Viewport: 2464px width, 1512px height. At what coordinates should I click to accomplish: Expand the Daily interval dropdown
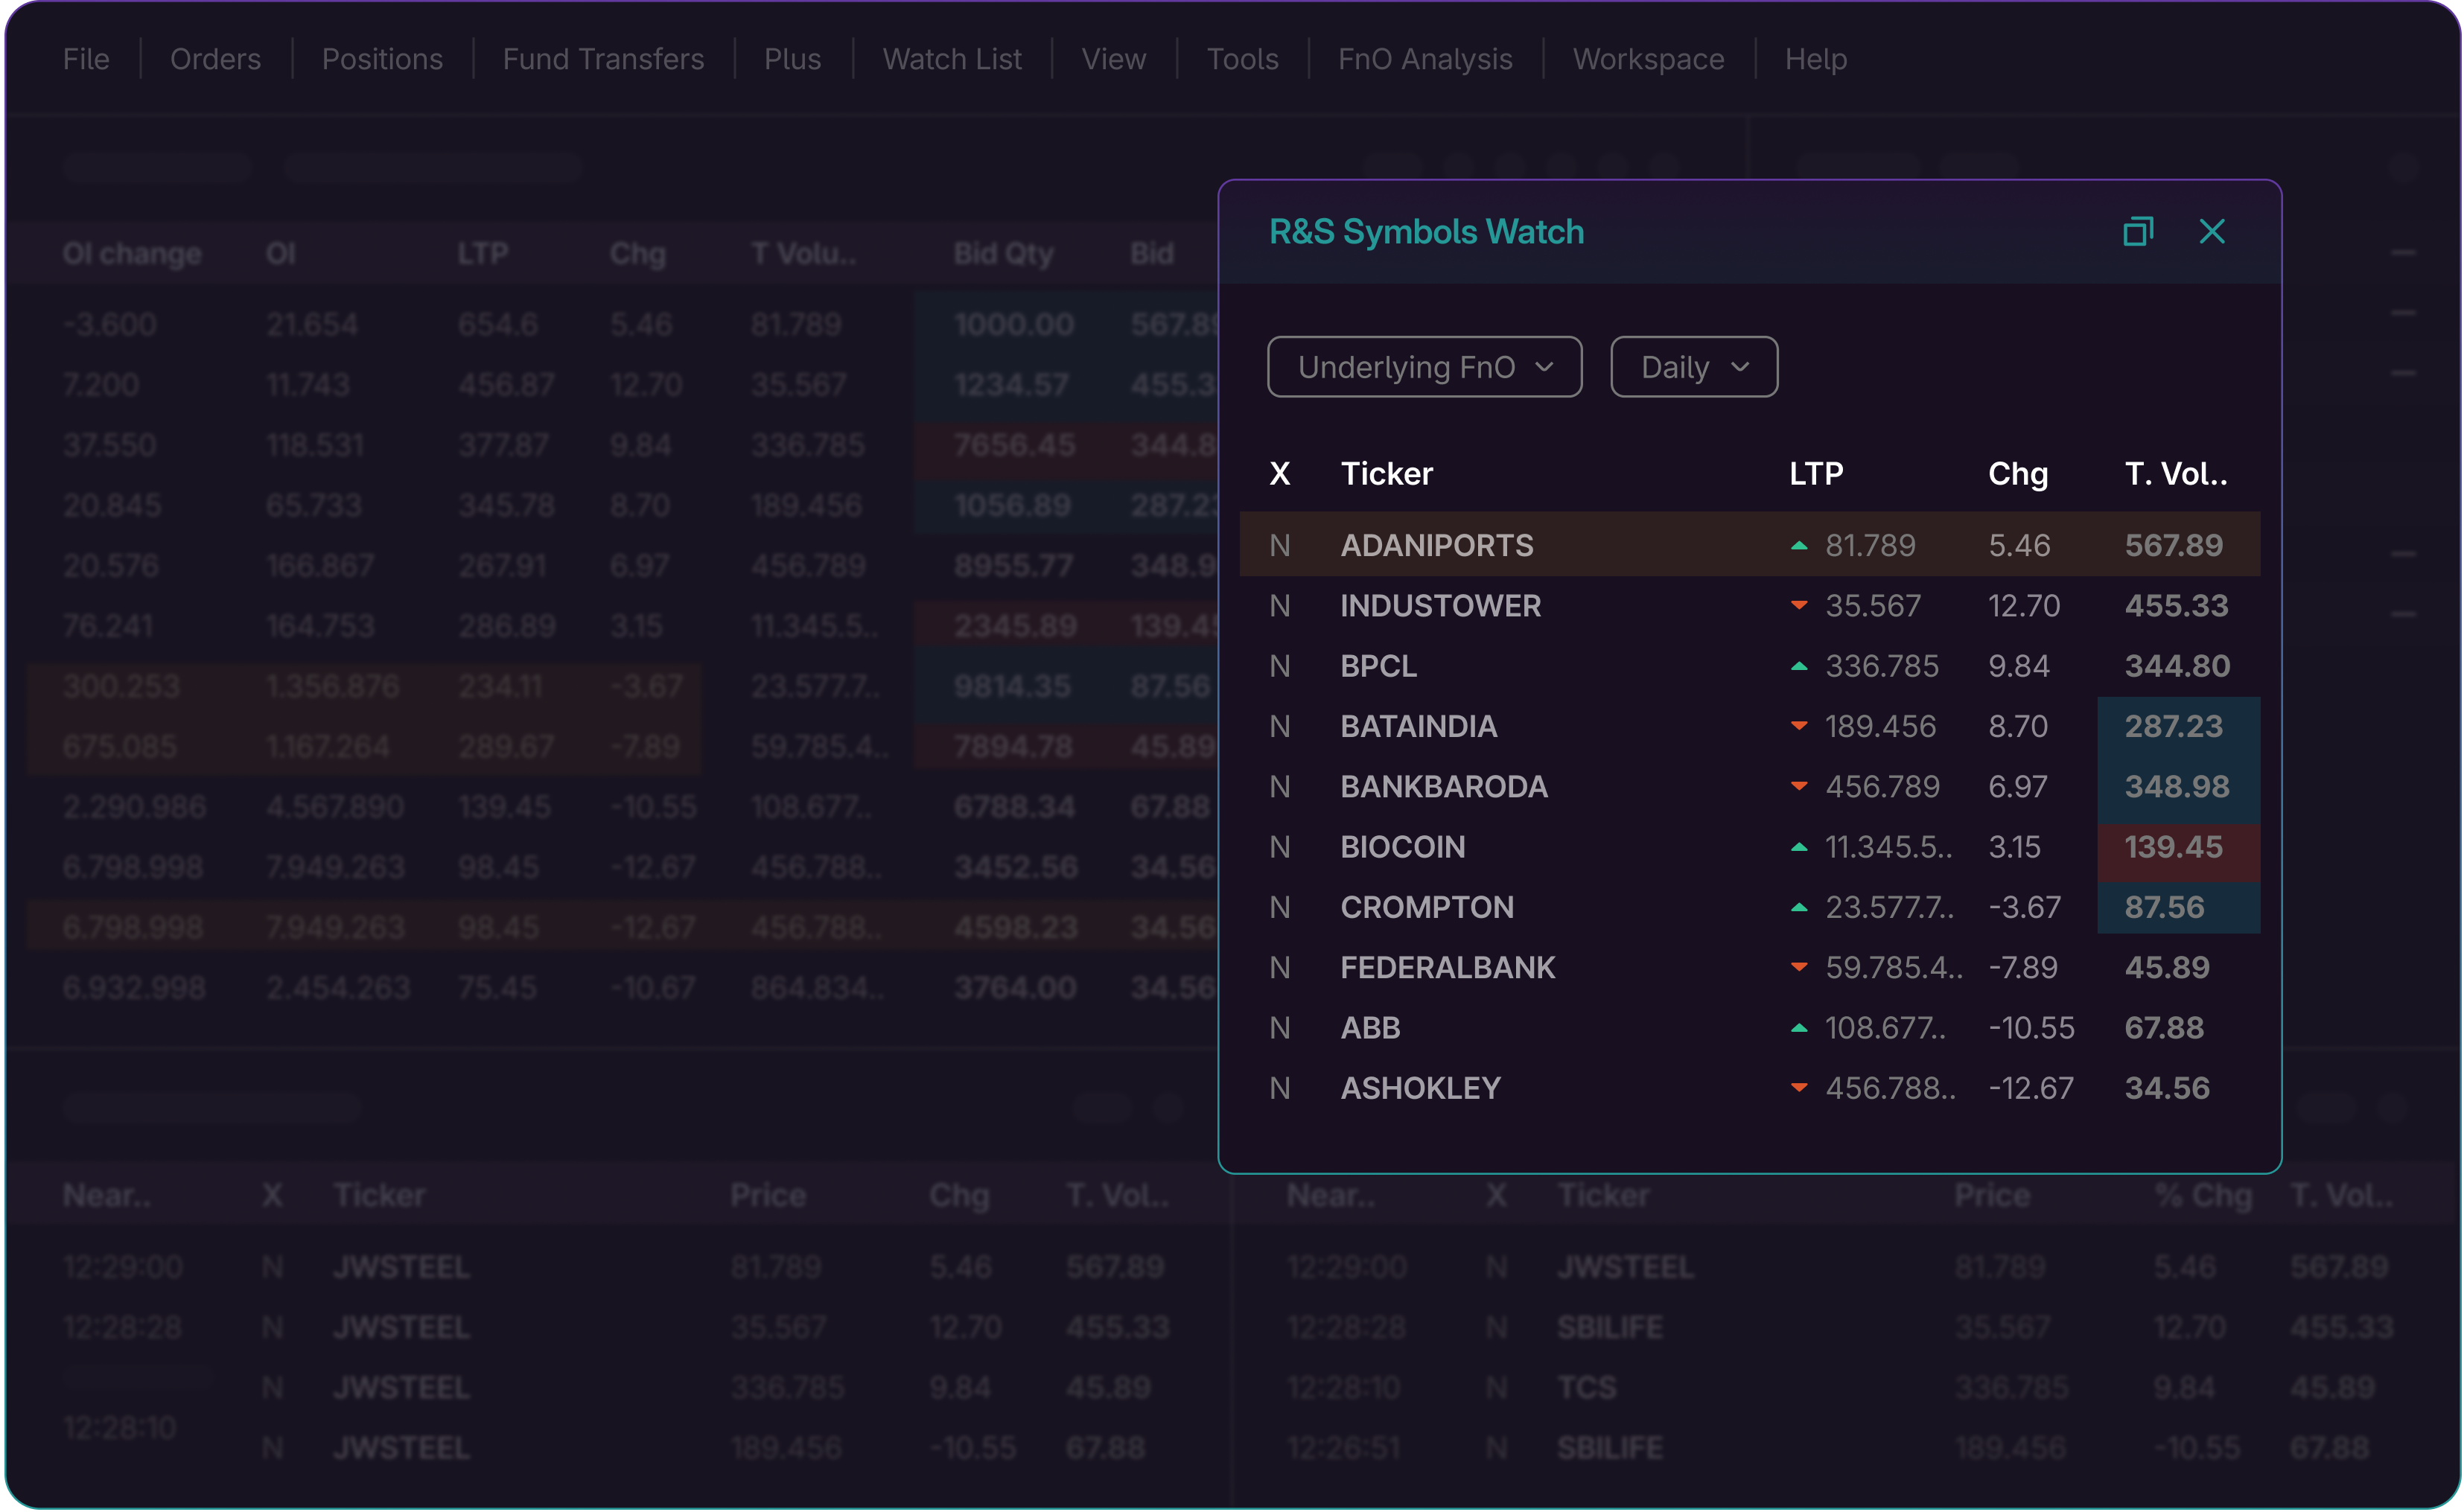click(x=1693, y=367)
